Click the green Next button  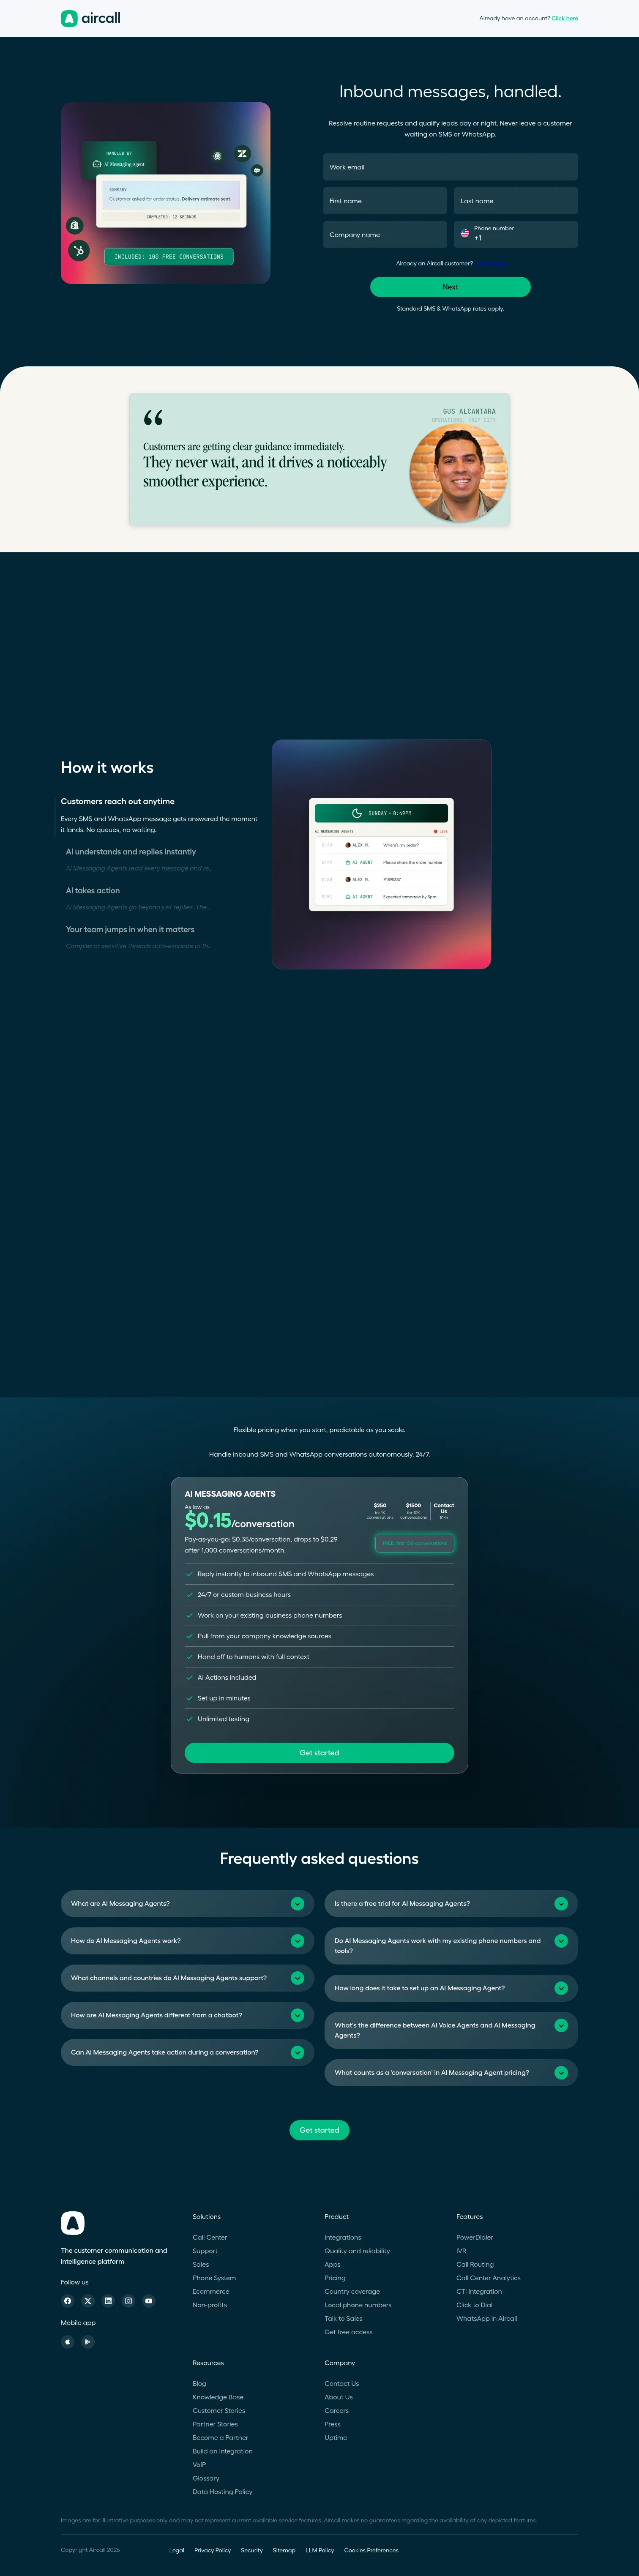coord(450,287)
